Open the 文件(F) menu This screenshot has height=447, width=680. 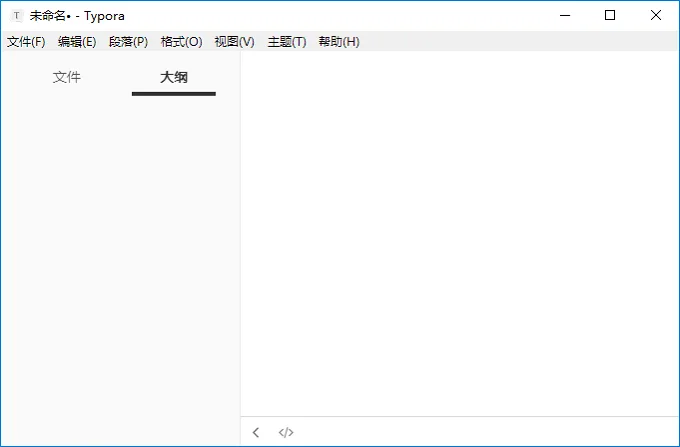pyautogui.click(x=26, y=42)
